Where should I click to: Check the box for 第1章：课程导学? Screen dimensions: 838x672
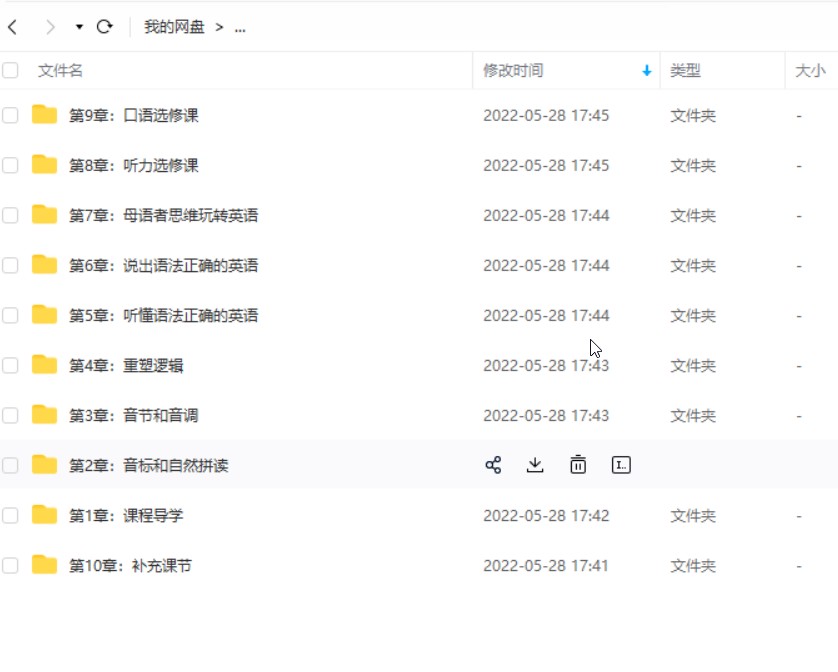(10, 515)
